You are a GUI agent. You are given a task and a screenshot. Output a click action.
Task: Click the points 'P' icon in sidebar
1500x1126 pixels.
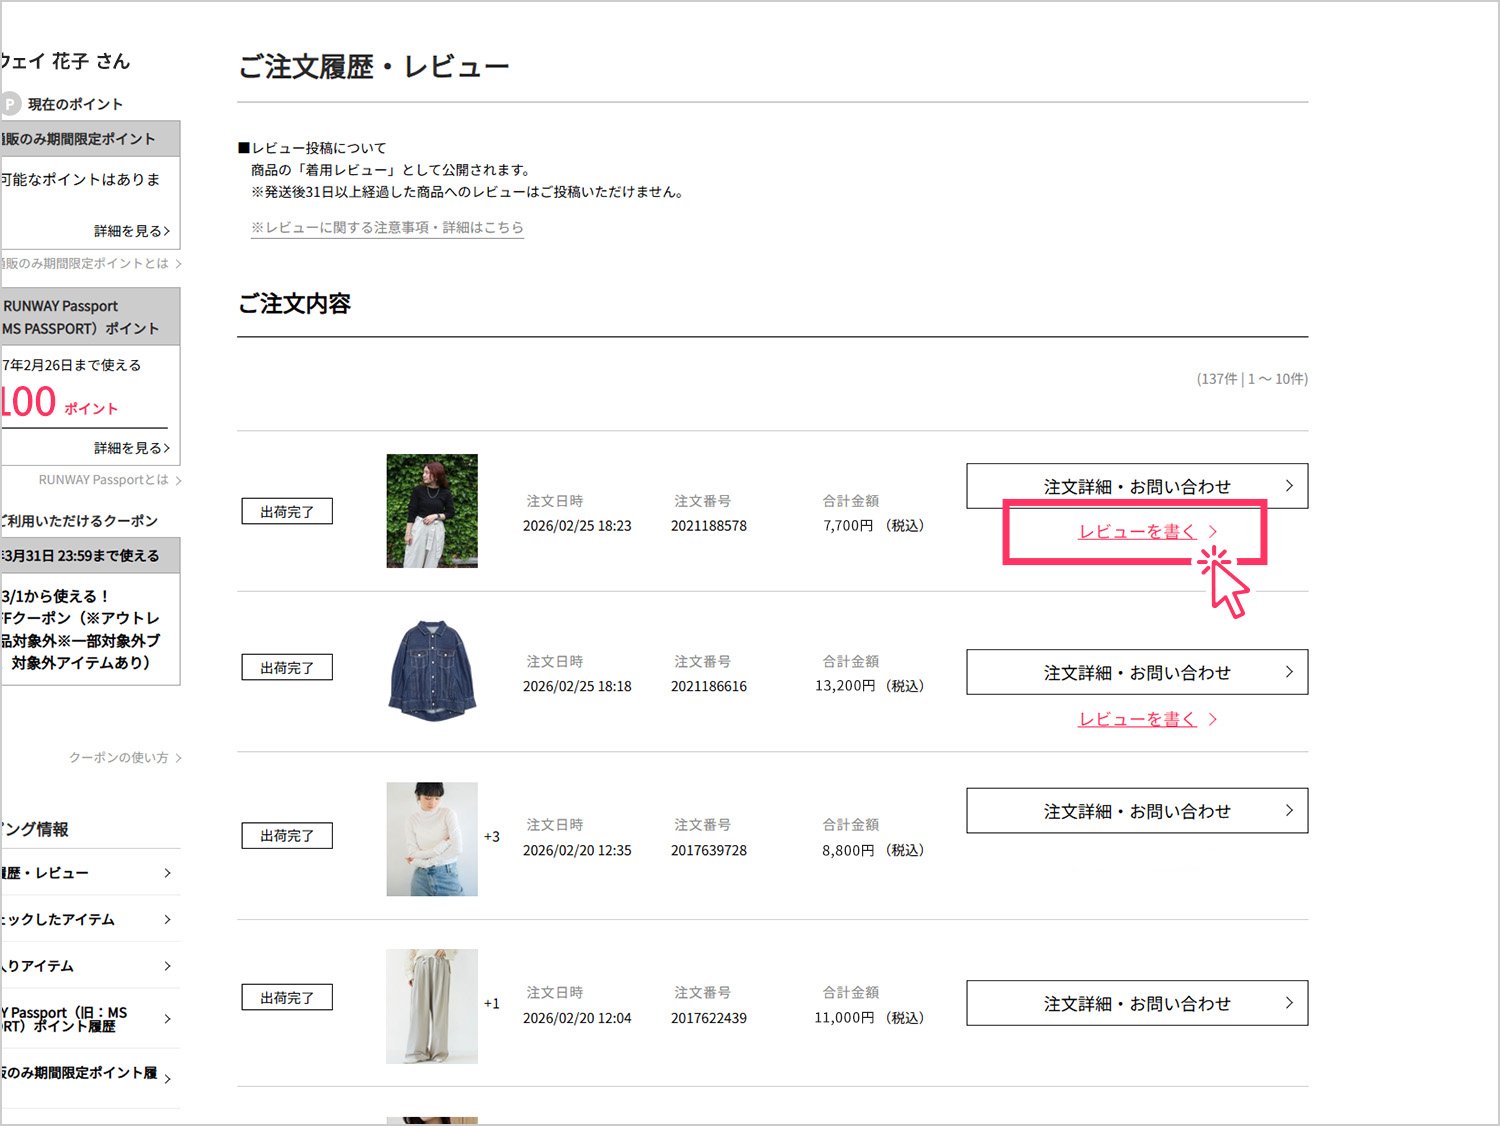tap(10, 104)
